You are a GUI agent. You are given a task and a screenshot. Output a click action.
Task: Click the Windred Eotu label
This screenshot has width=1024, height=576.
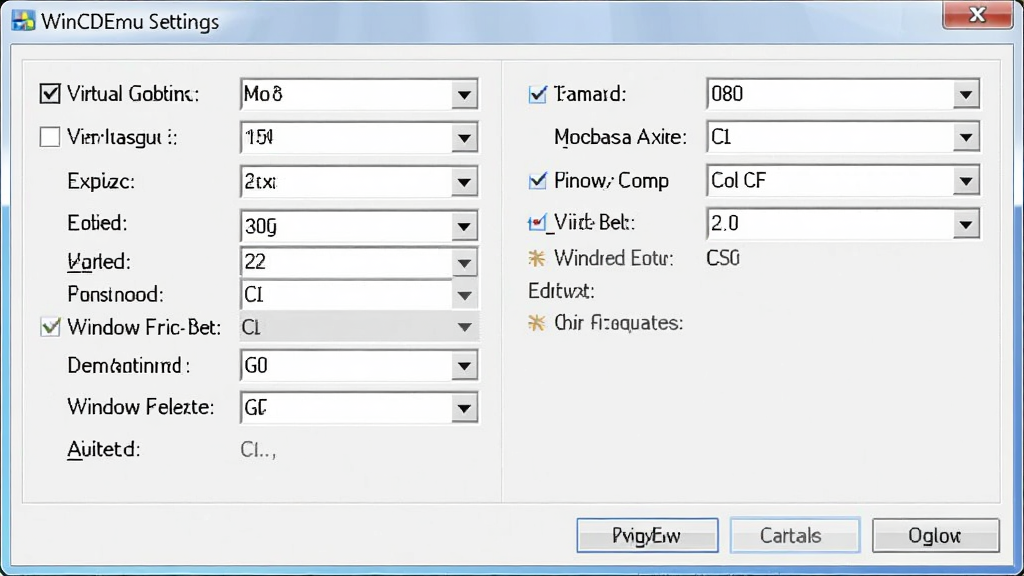pyautogui.click(x=613, y=259)
